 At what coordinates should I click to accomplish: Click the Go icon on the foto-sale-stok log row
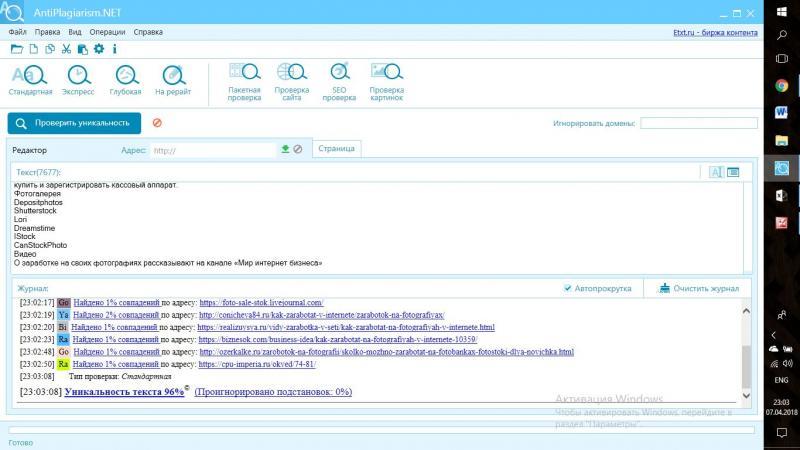point(63,303)
